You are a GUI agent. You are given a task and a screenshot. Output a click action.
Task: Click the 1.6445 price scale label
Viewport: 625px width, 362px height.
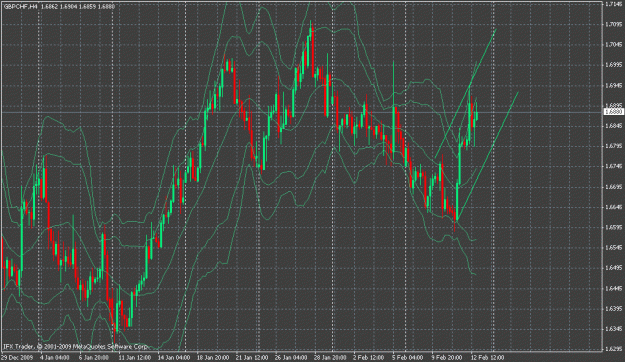click(613, 288)
